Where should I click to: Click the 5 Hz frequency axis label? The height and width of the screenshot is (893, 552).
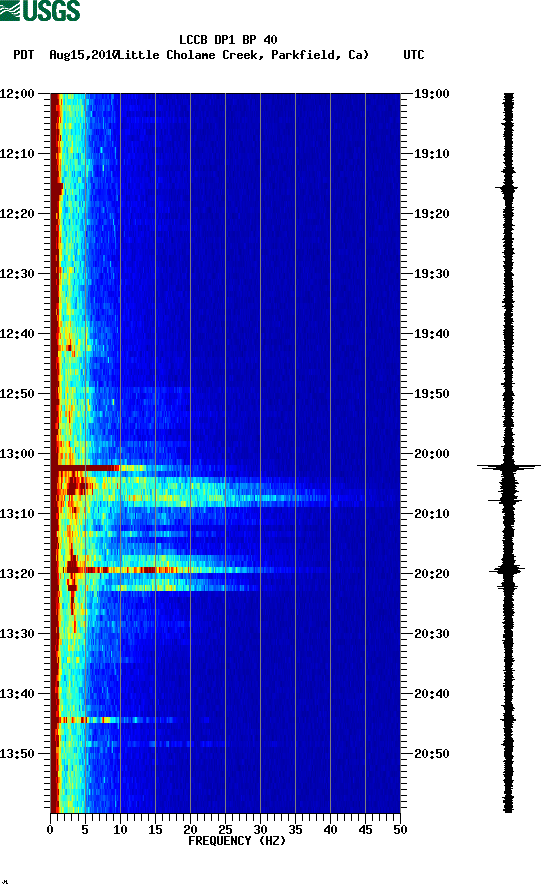(x=85, y=830)
